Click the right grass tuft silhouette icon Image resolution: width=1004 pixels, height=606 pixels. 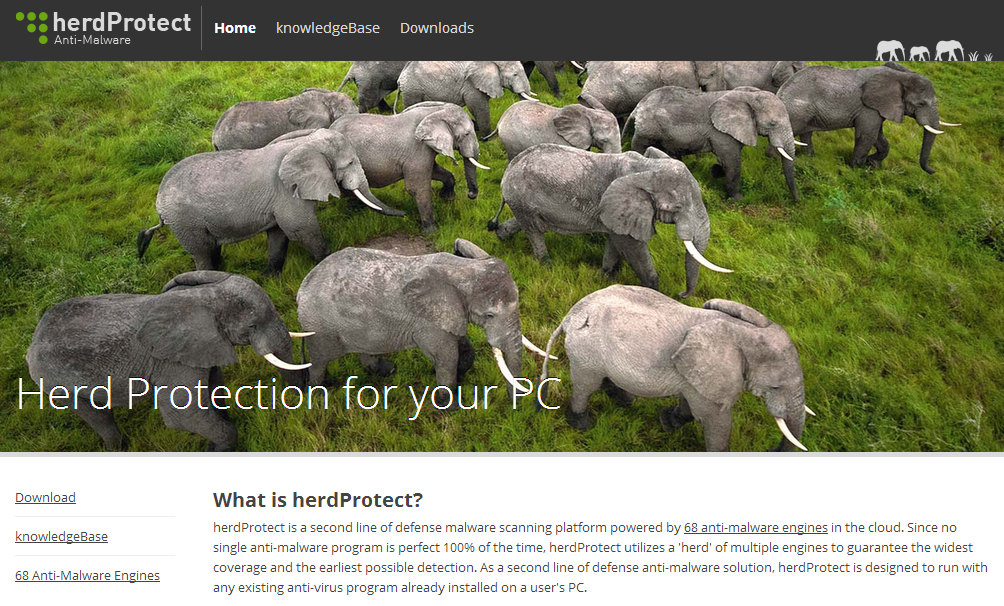[987, 56]
